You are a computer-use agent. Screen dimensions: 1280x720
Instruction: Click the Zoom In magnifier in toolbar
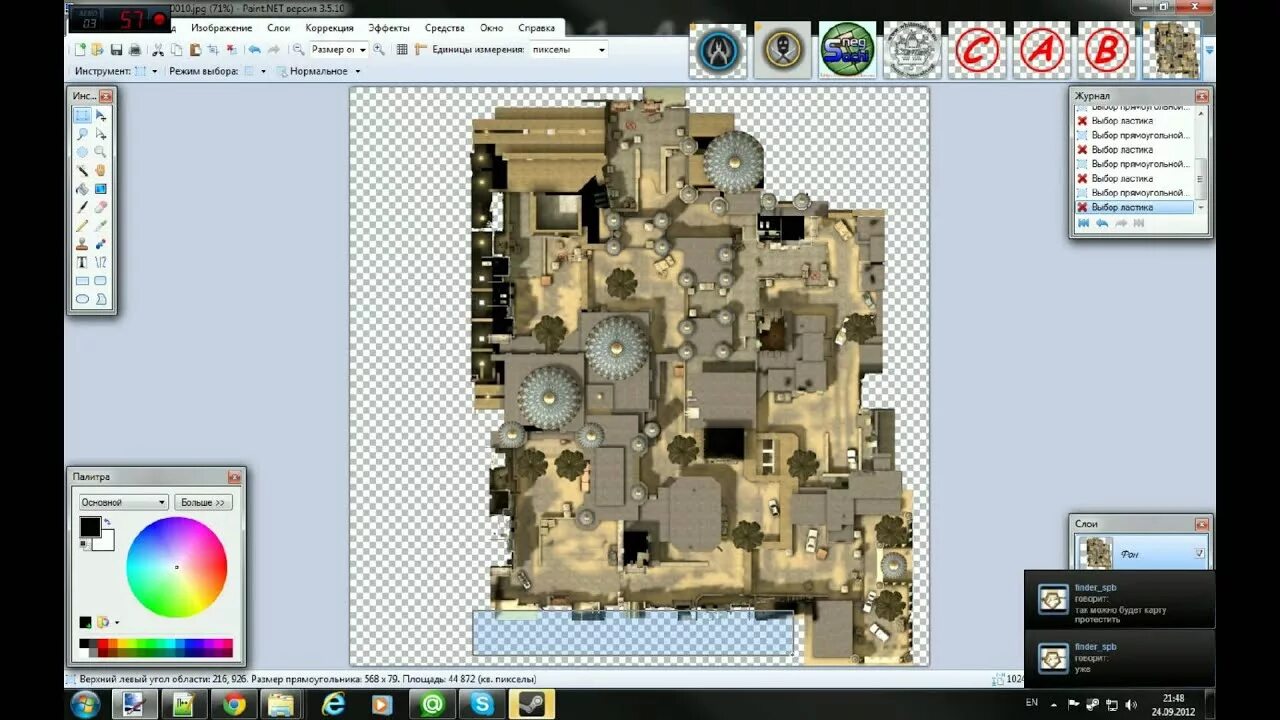pos(379,49)
